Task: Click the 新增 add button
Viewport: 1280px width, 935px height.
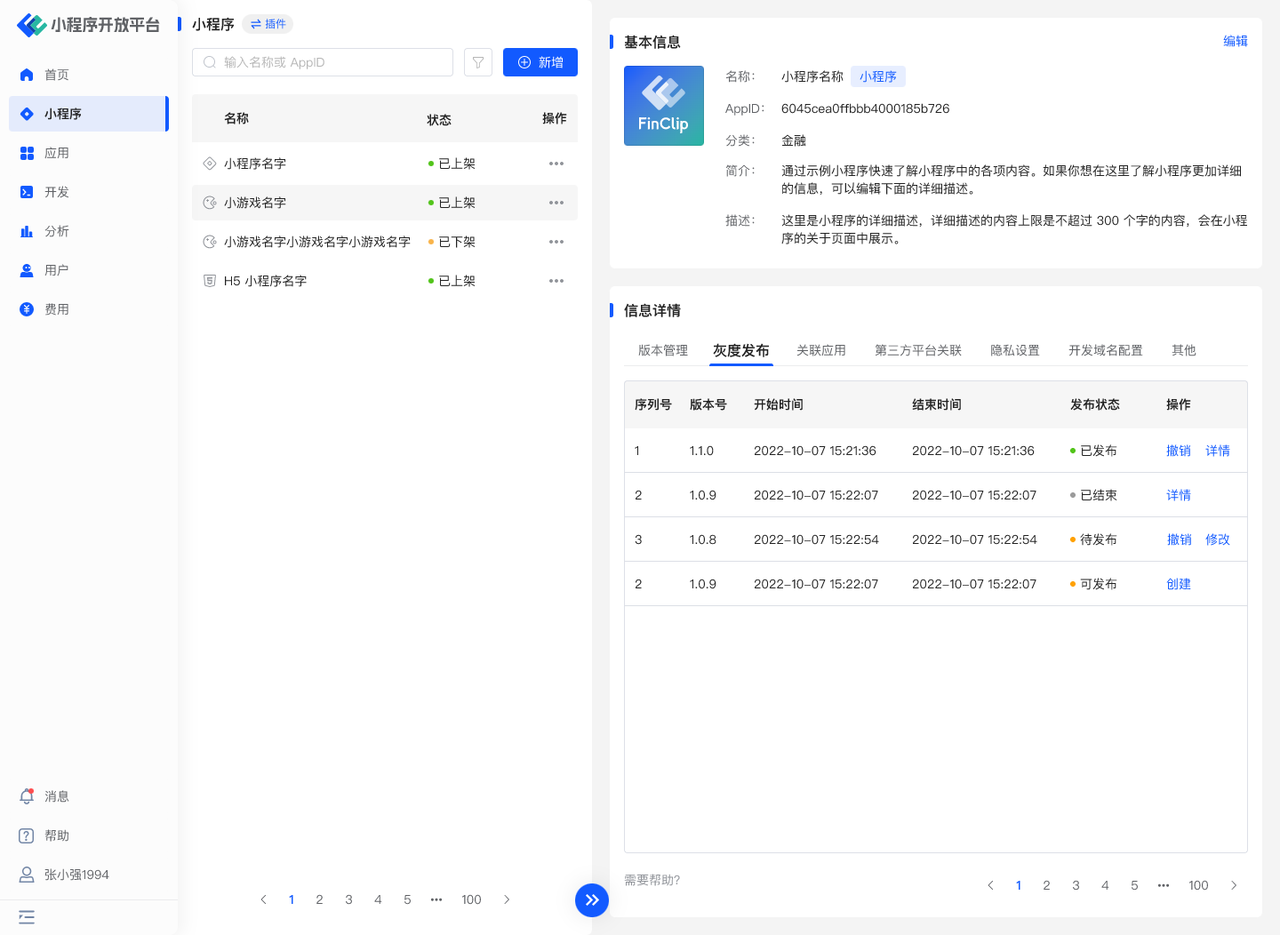Action: point(540,62)
